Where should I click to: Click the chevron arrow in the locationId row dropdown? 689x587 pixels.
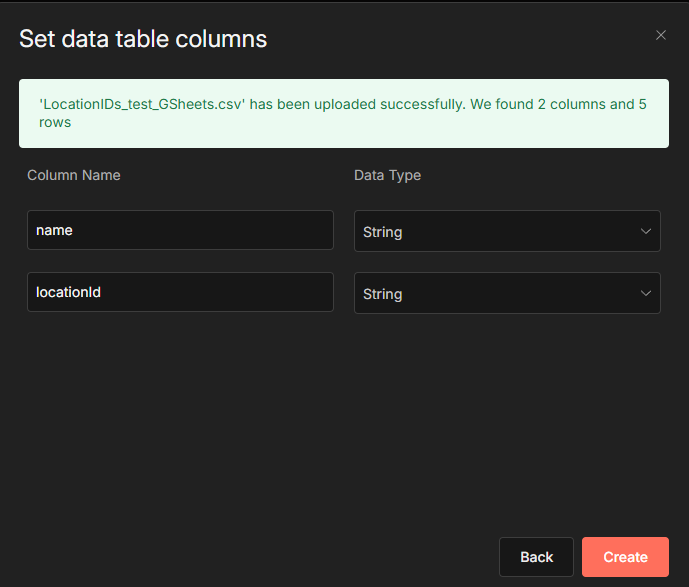(x=645, y=293)
